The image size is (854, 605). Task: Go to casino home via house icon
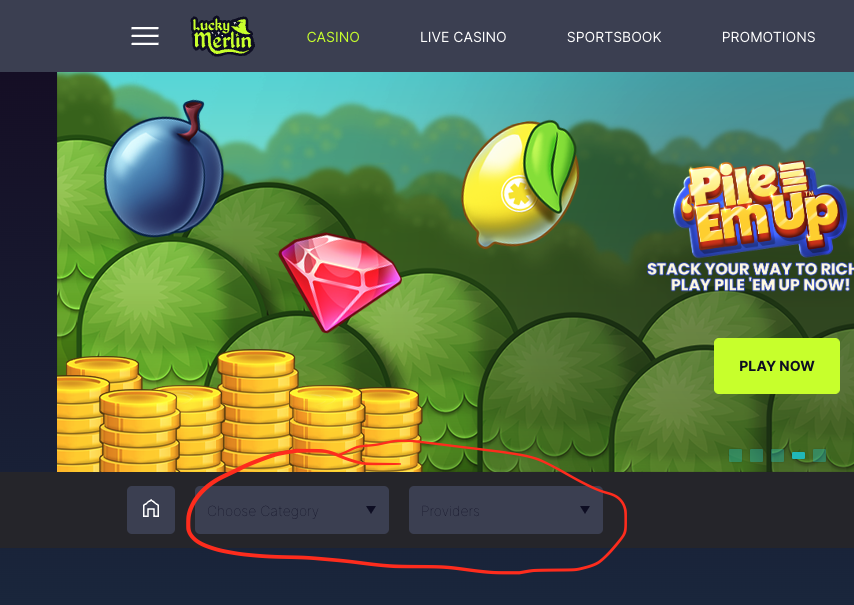151,510
